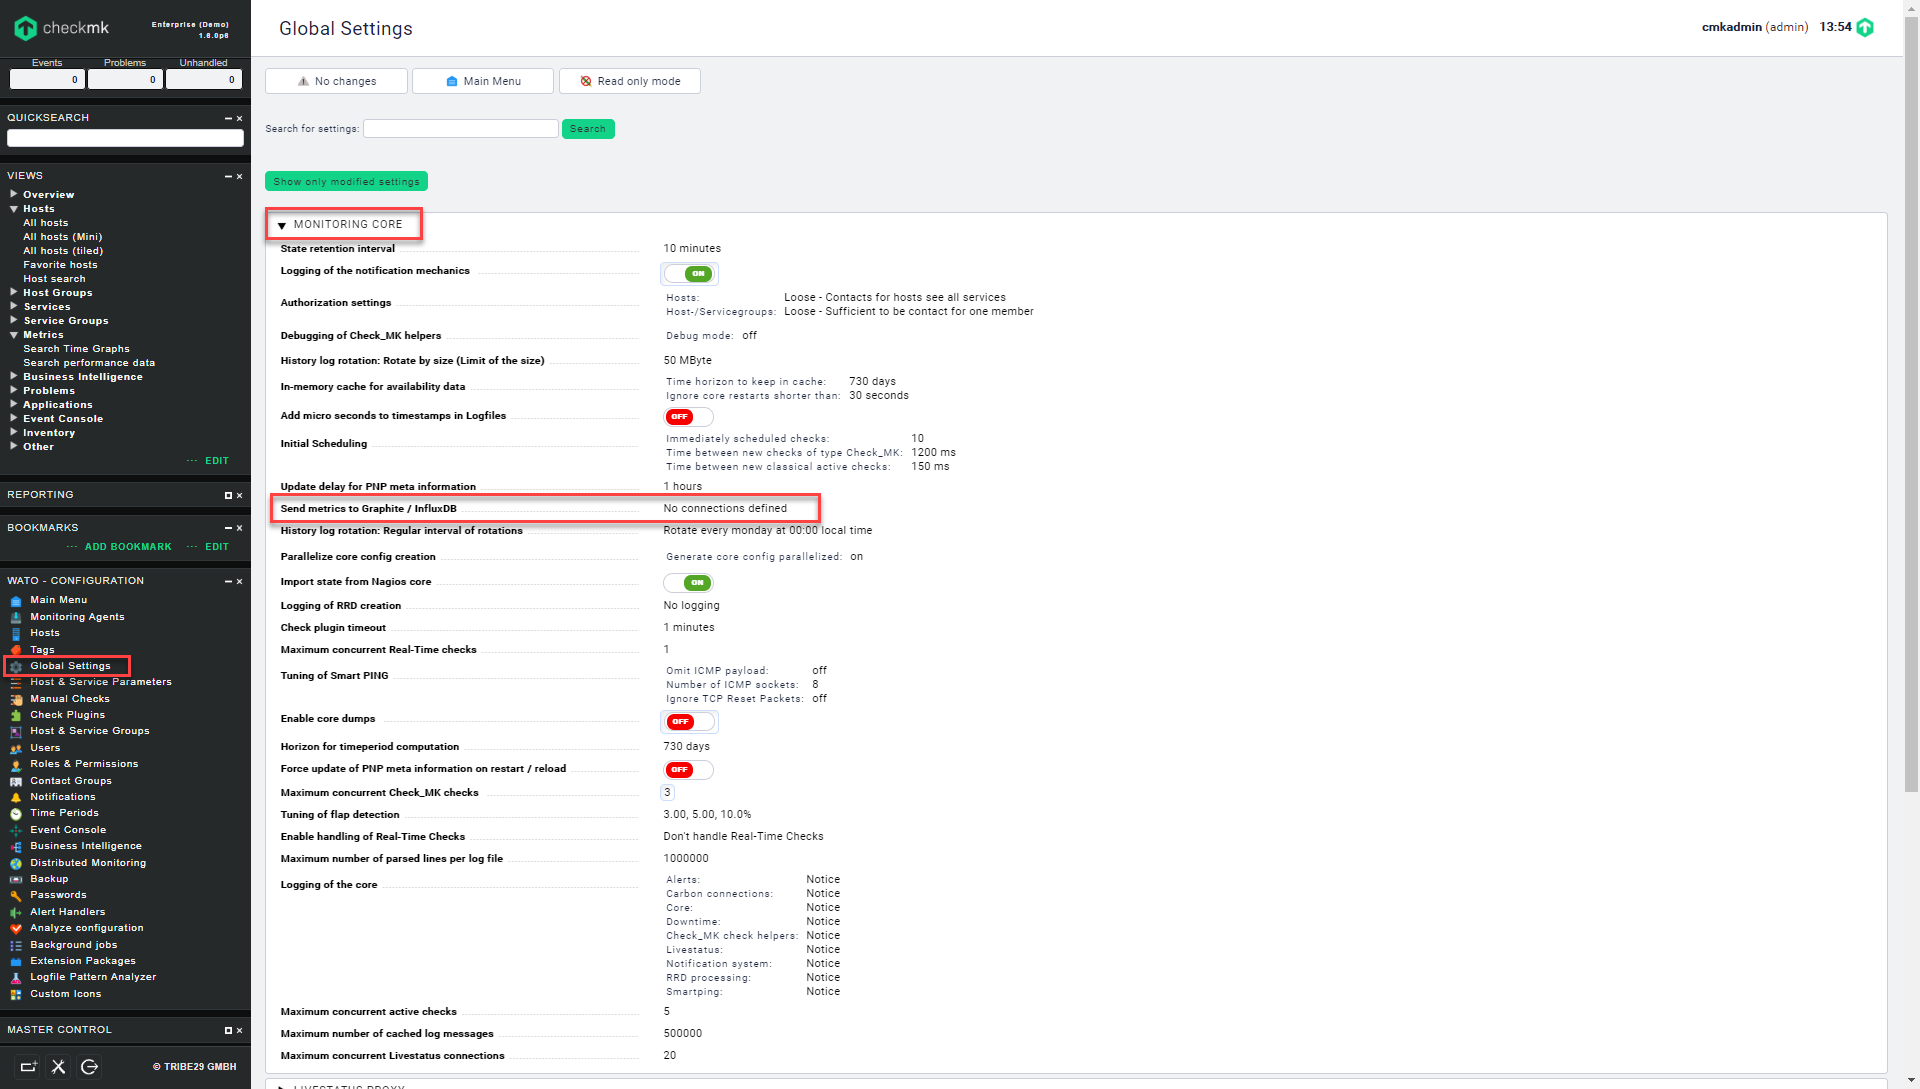This screenshot has width=1920, height=1089.
Task: Expand the Overview views tree
Action: coord(14,194)
